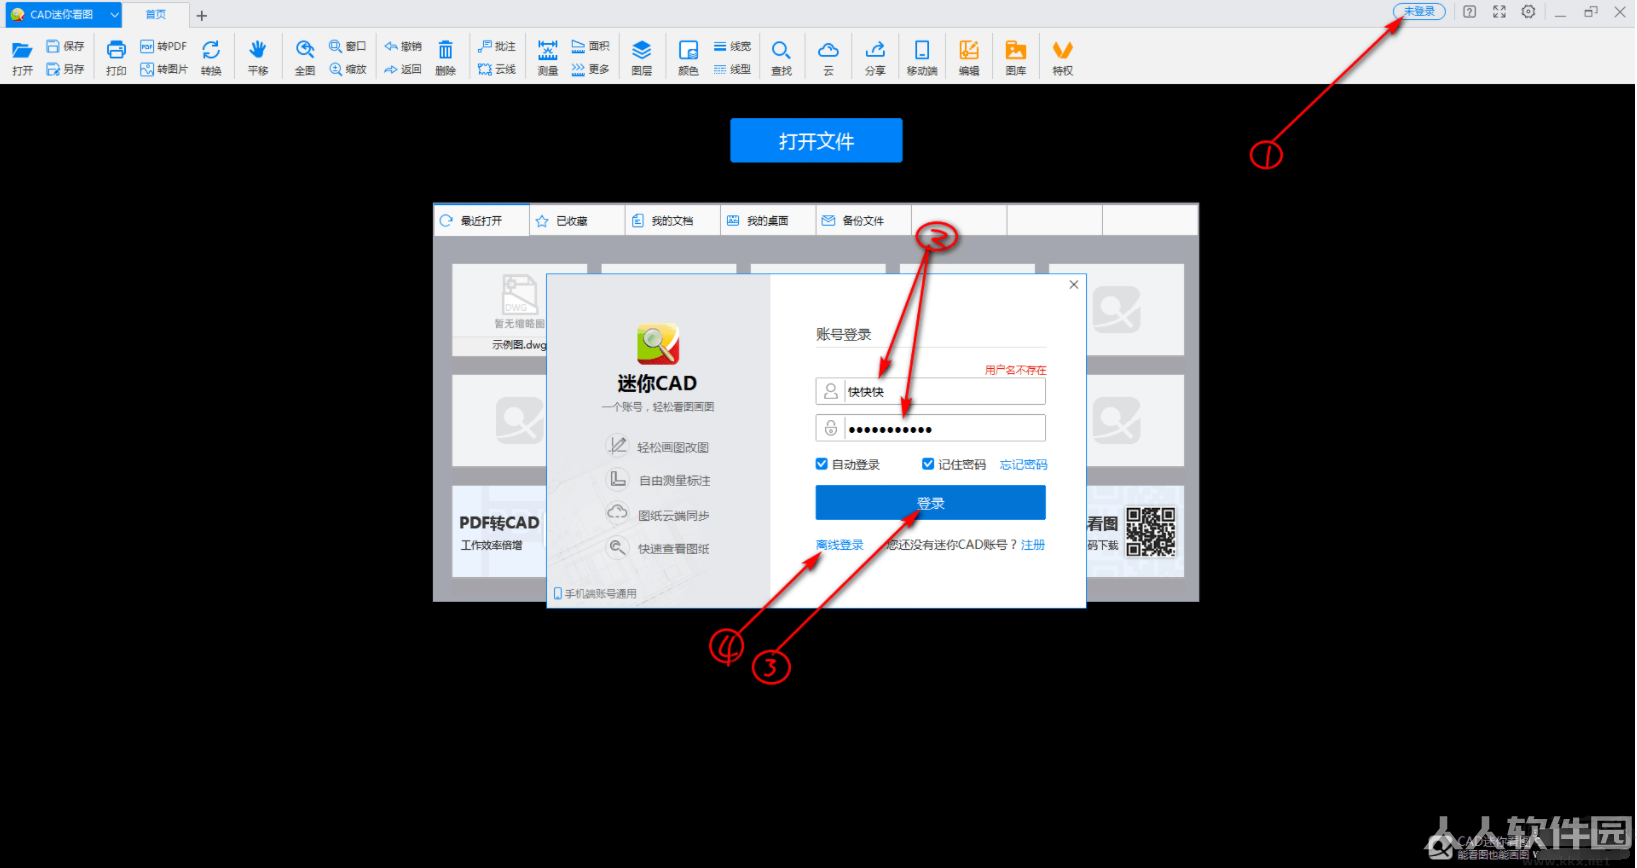Click the blue 登录 login button
The image size is (1637, 868).
[x=930, y=503]
